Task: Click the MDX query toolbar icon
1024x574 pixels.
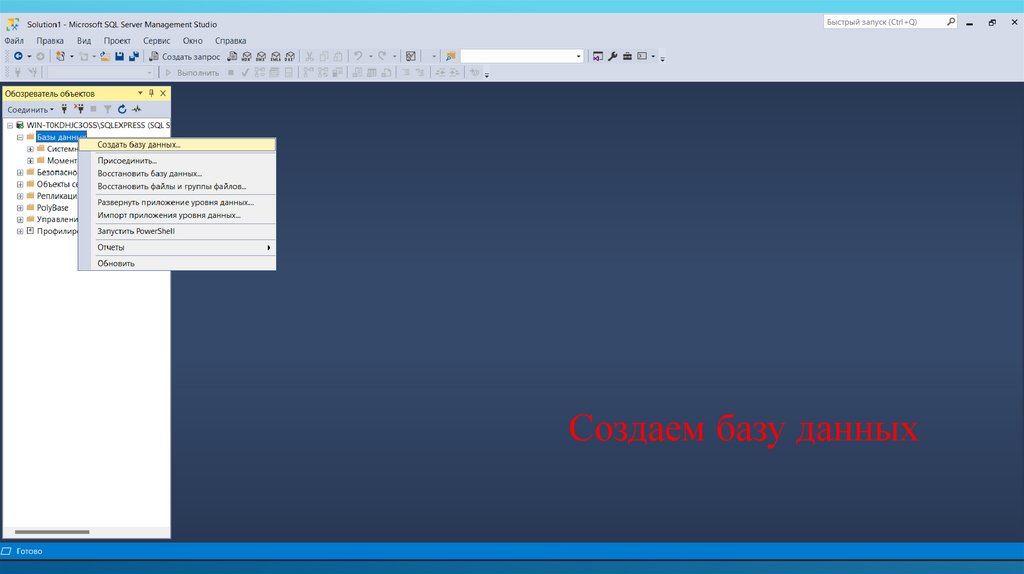Action: (x=247, y=56)
